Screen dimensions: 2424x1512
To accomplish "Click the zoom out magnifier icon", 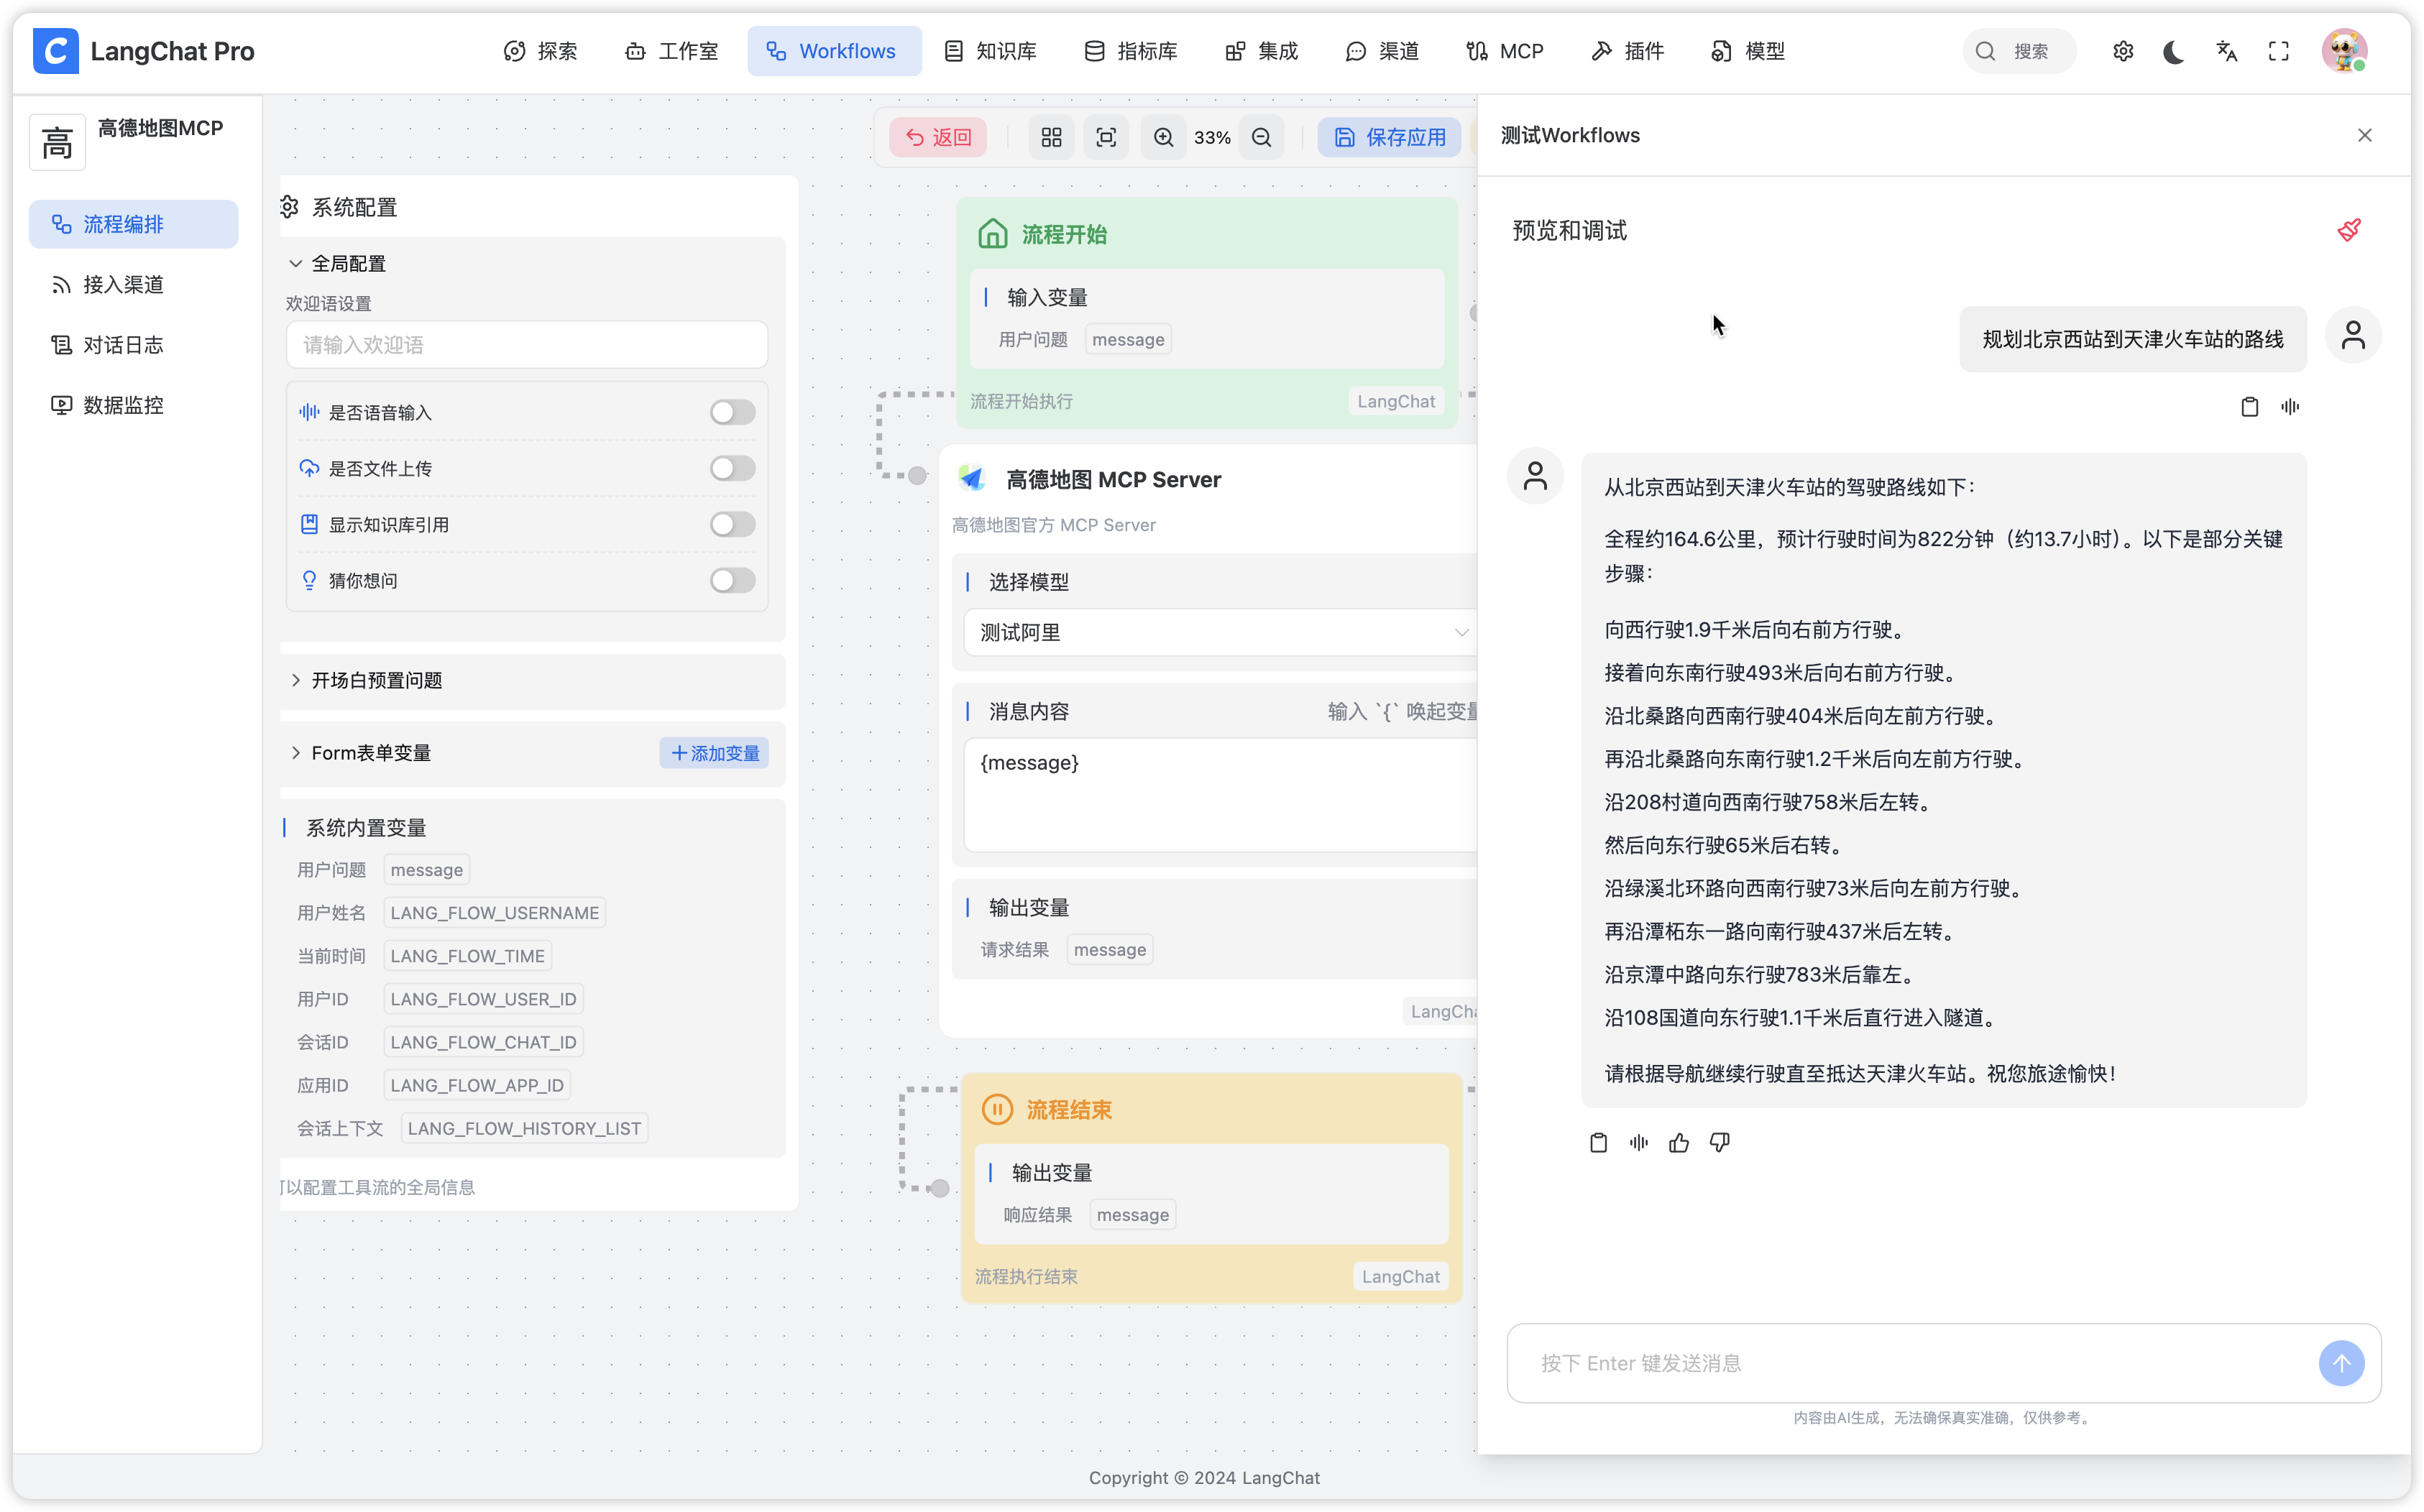I will click(x=1261, y=137).
